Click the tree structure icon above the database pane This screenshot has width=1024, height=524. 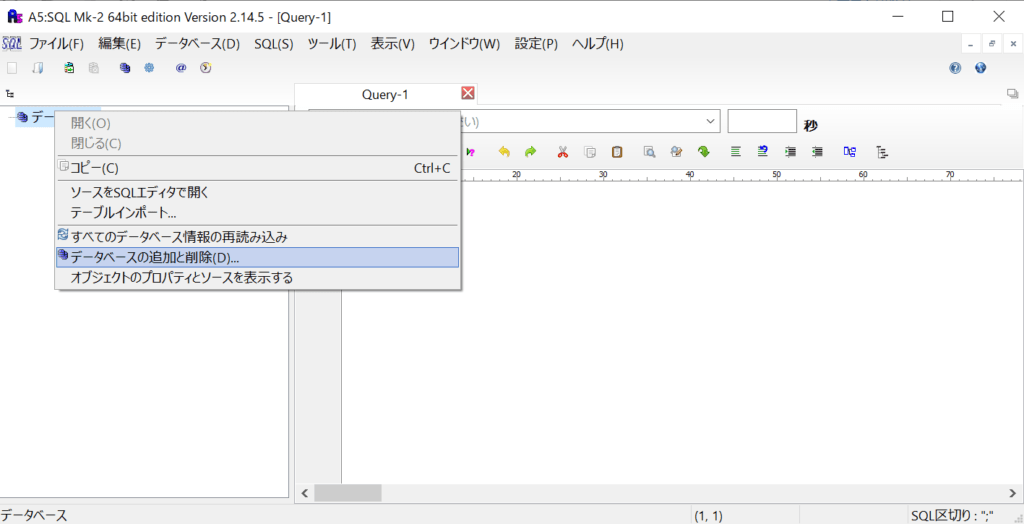[10, 94]
